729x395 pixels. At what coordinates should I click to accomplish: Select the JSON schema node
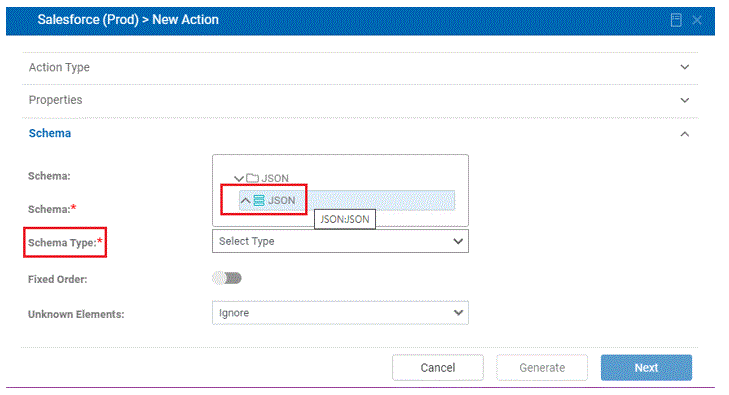pyautogui.click(x=347, y=200)
